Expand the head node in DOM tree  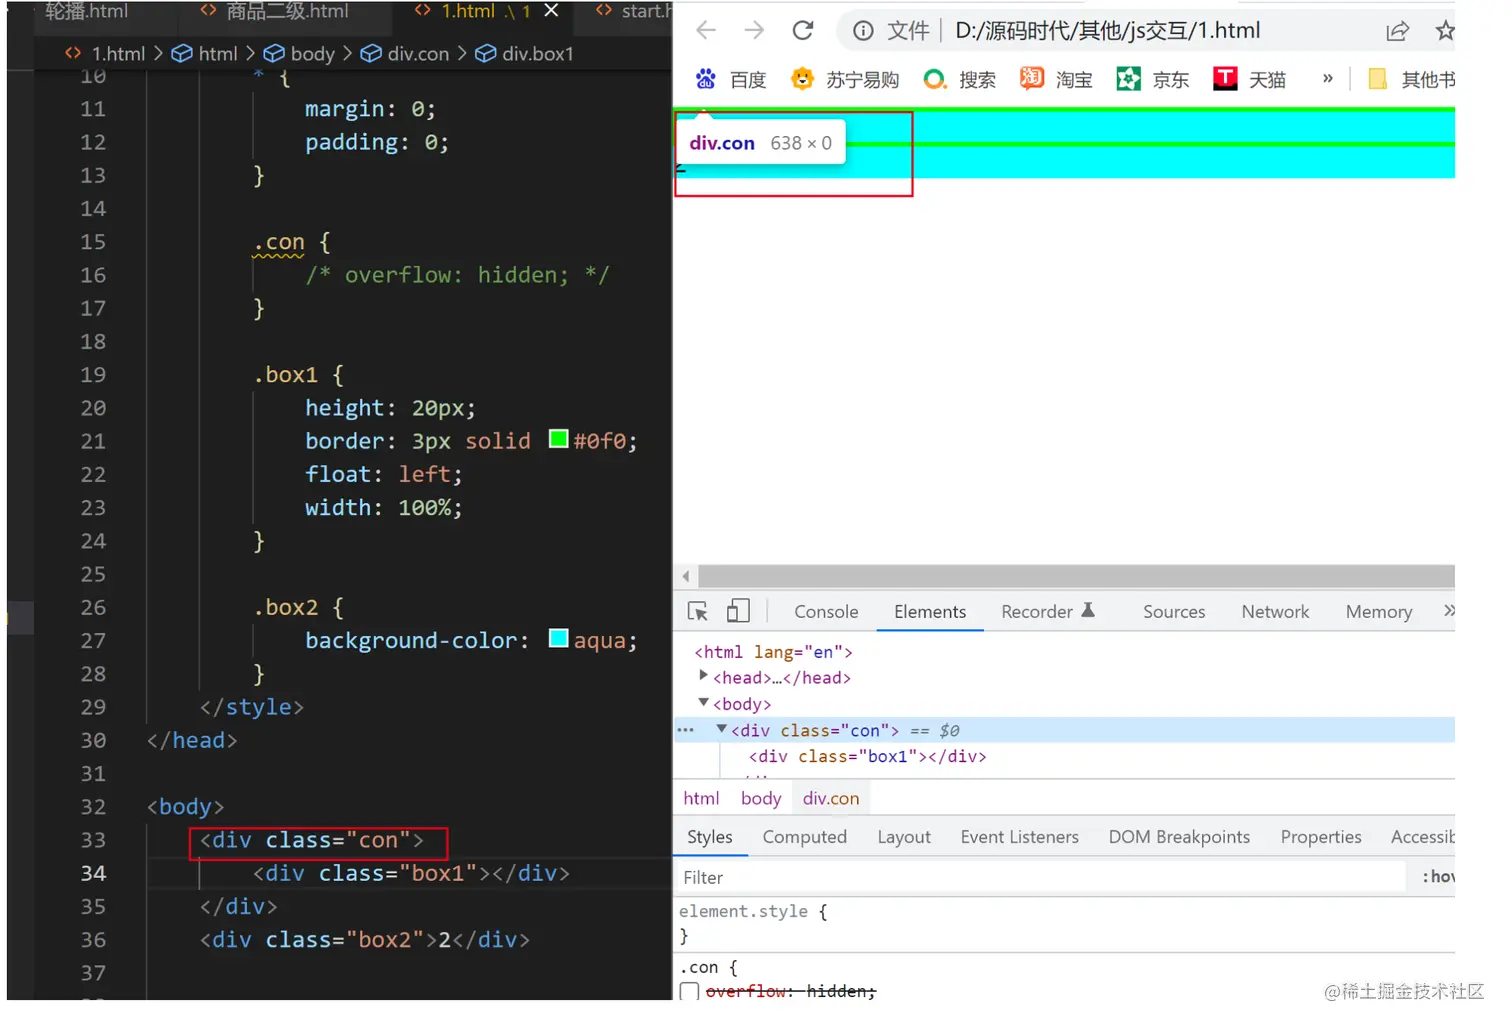tap(704, 677)
